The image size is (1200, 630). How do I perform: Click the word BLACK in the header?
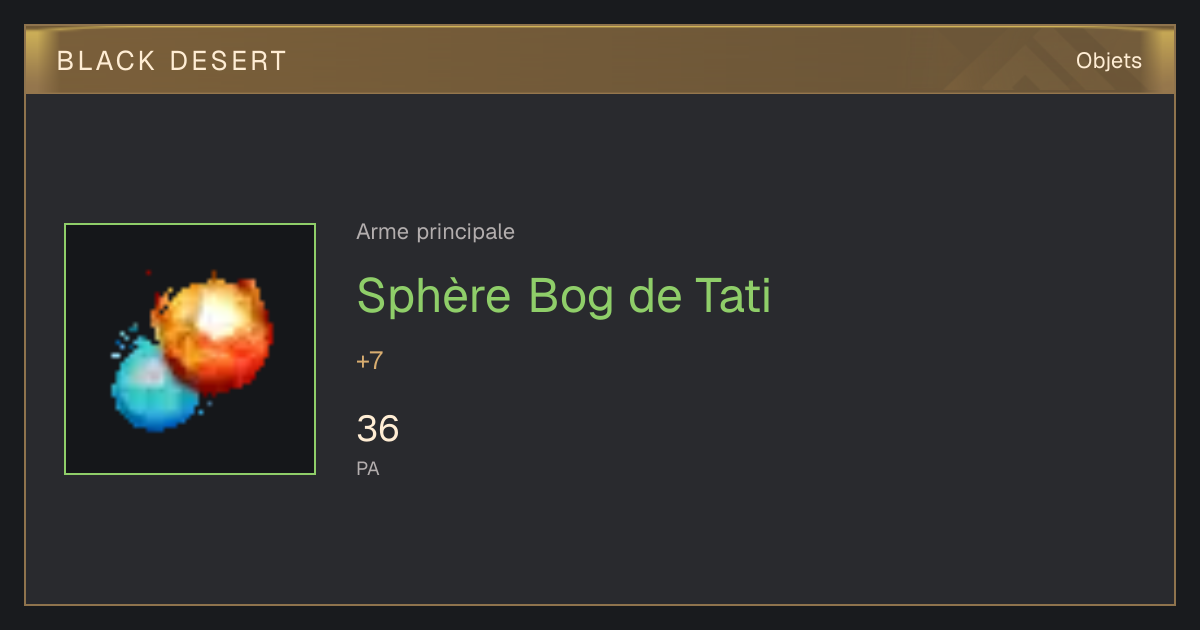106,61
